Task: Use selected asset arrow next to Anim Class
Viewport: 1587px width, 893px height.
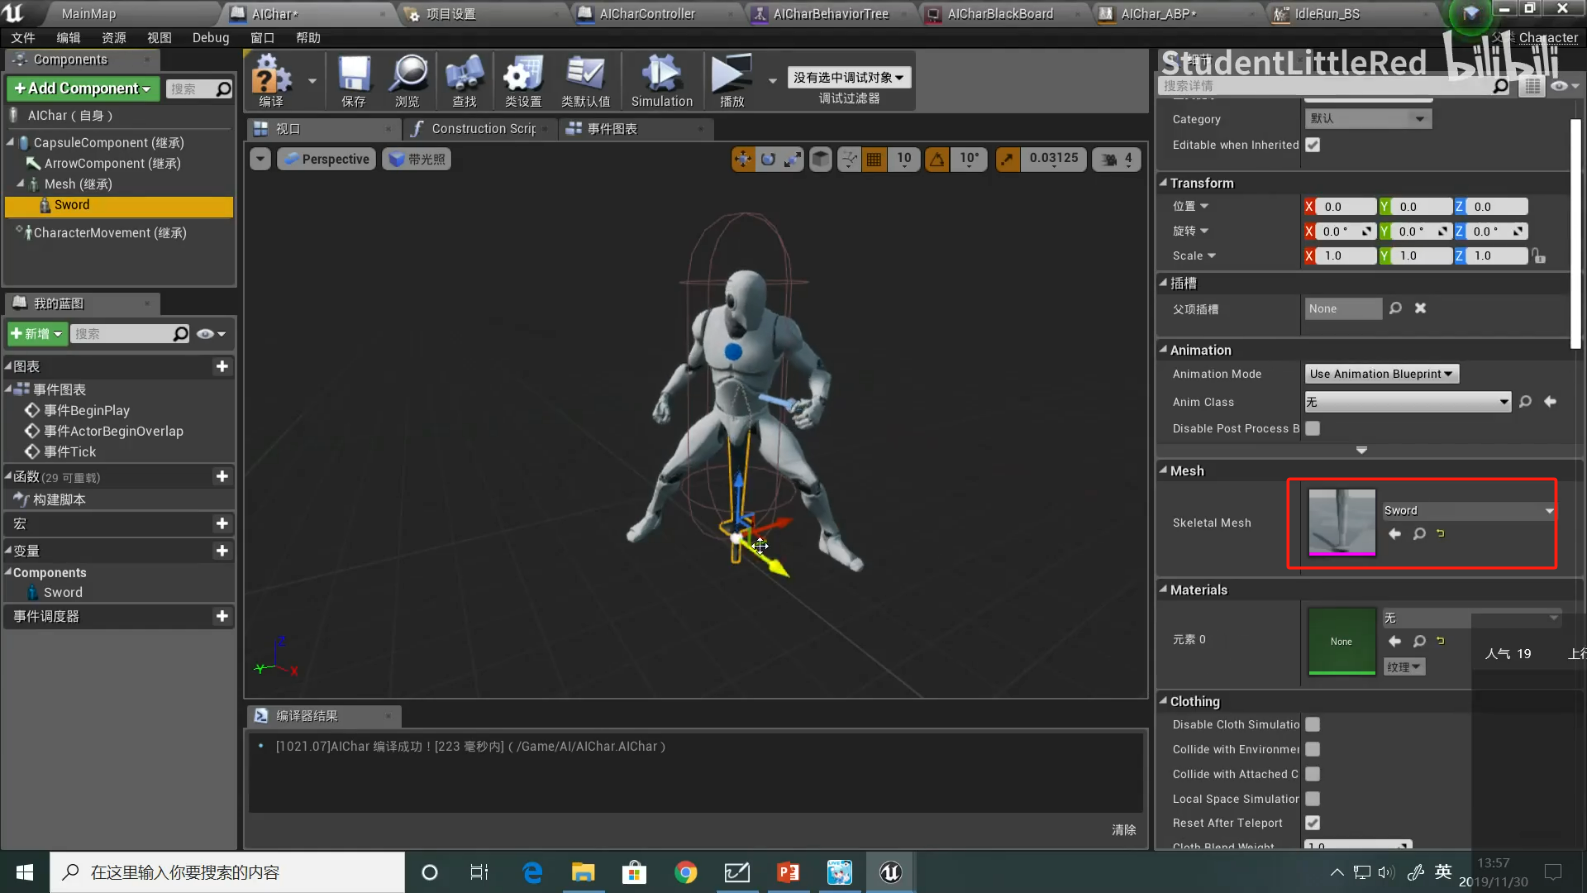Action: 1550,402
